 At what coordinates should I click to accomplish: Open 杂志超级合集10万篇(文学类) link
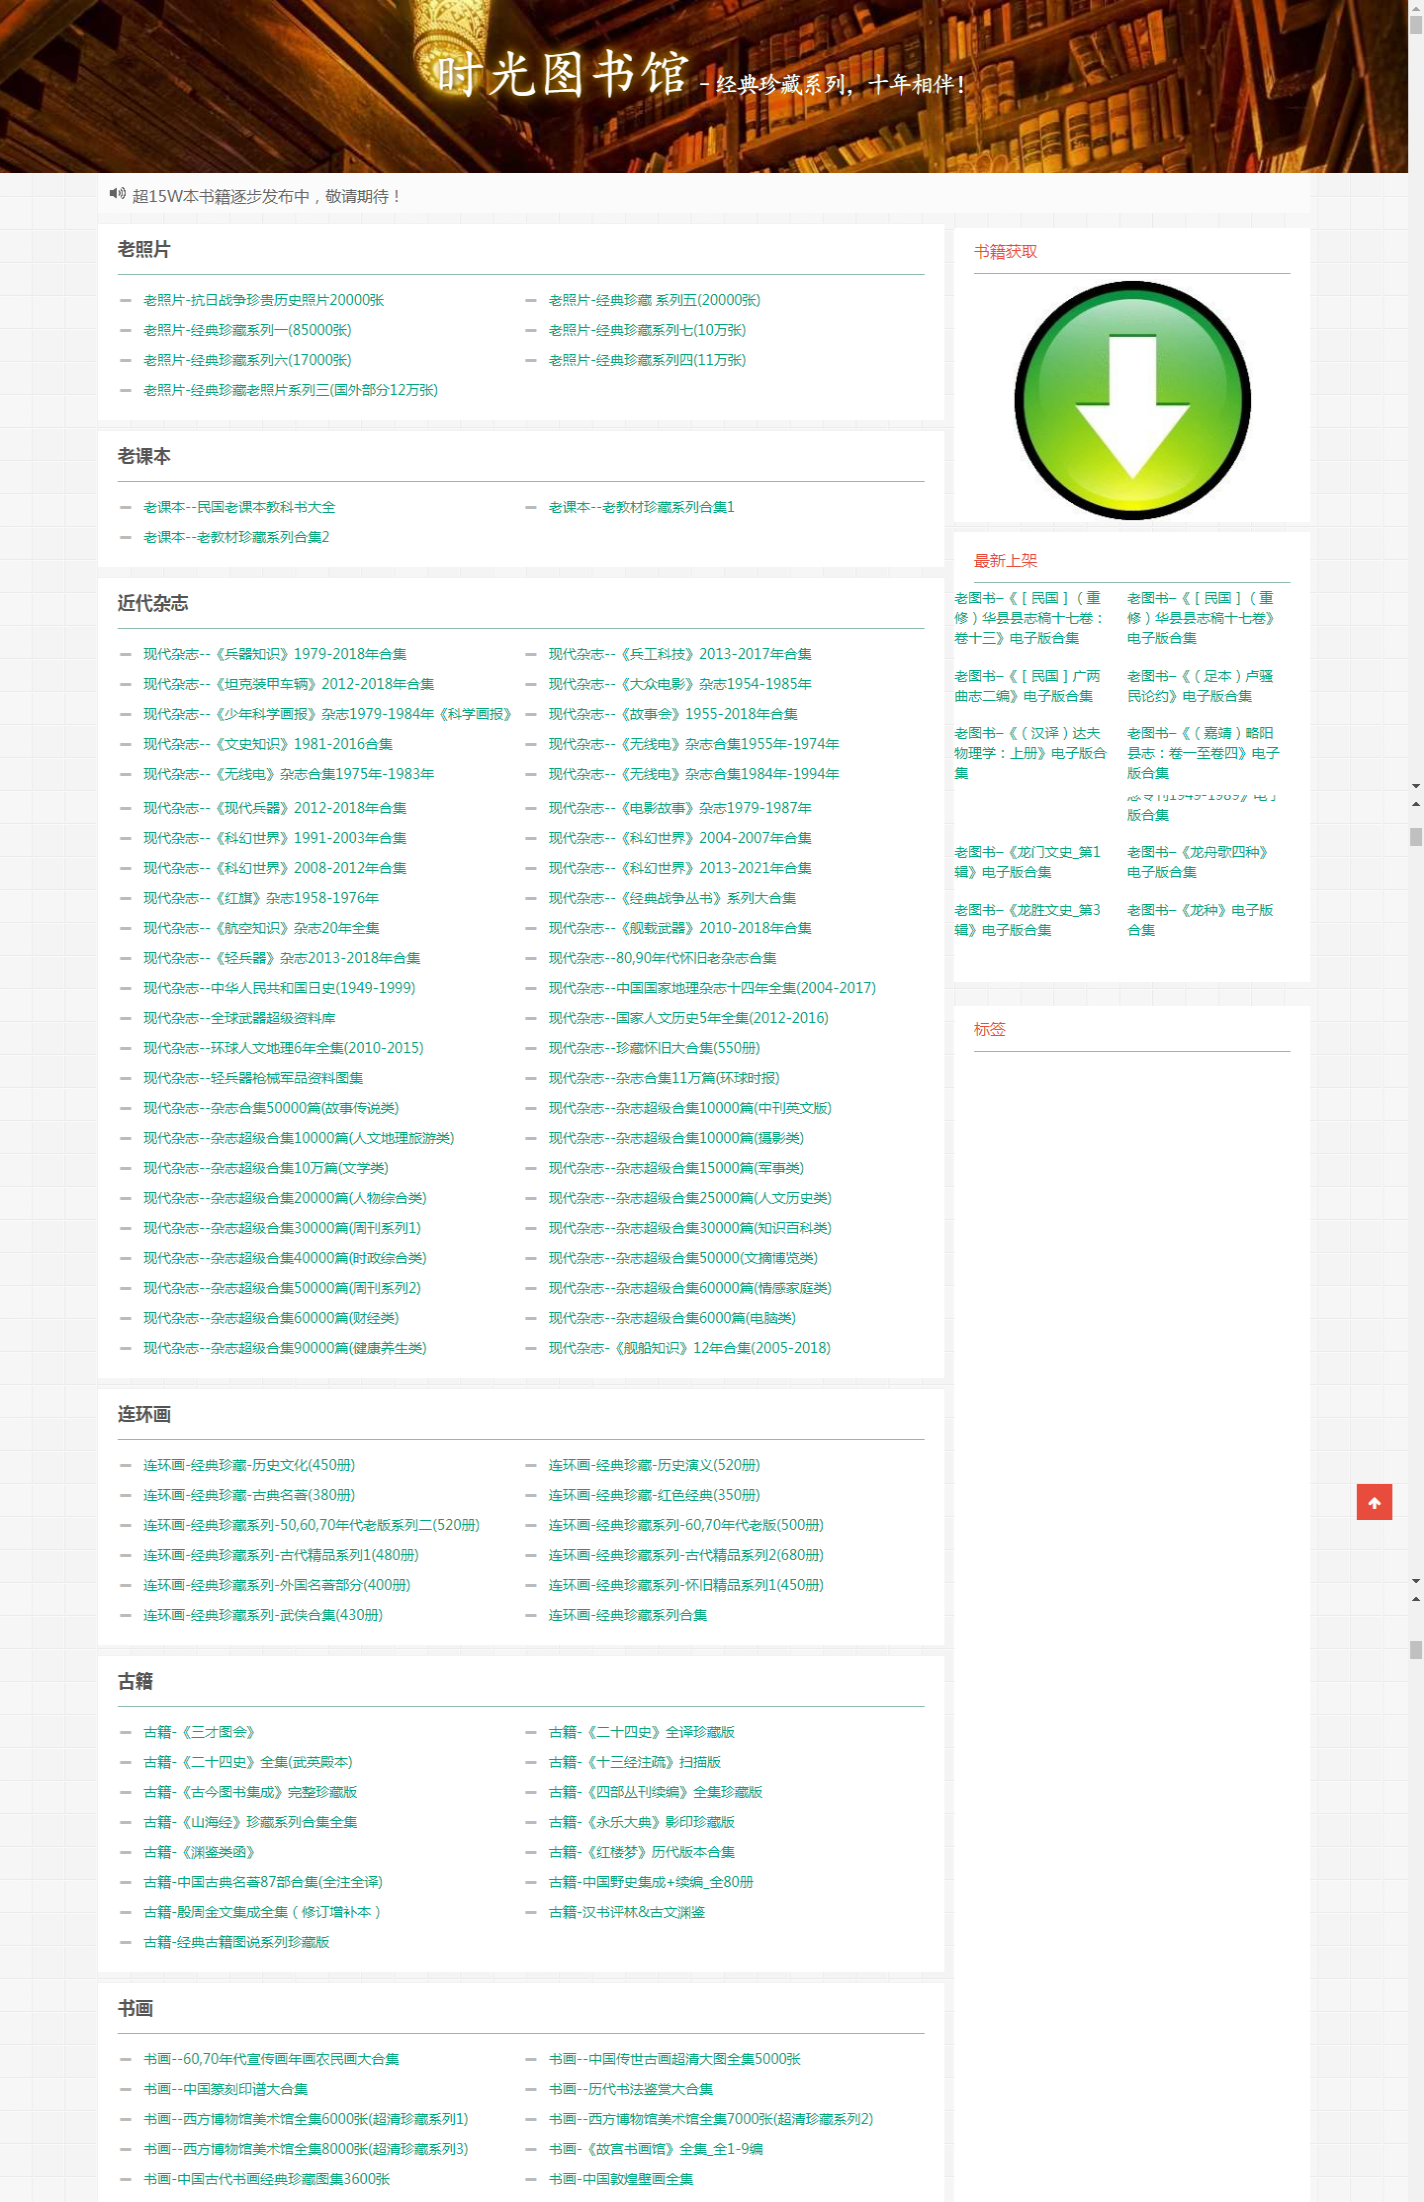coord(266,1168)
